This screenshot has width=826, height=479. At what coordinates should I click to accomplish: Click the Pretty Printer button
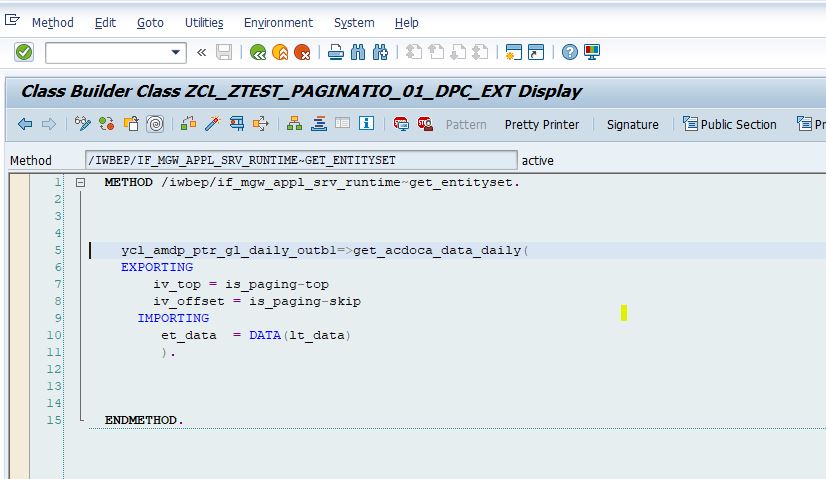pos(542,125)
